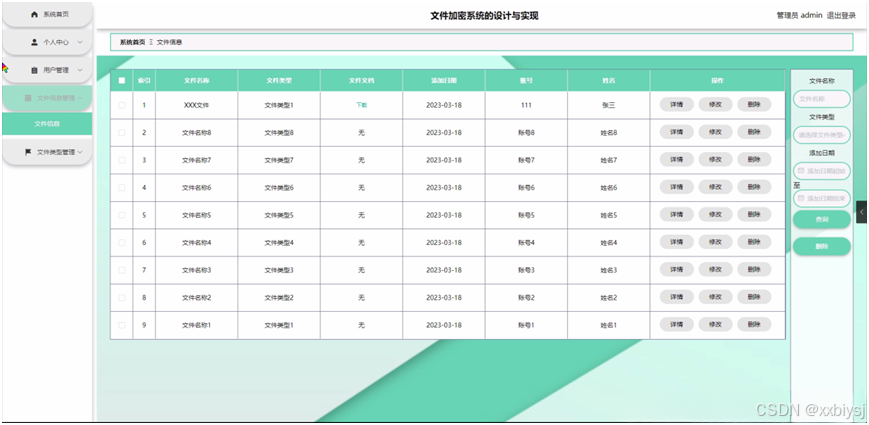Click the 删除 button in the filter panel
This screenshot has width=869, height=425.
821,247
